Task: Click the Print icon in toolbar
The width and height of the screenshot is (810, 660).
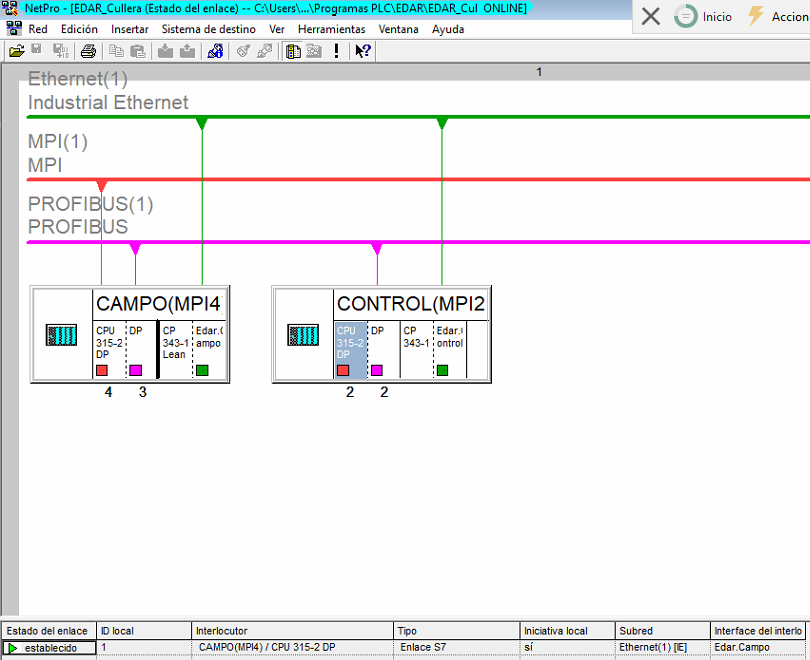Action: pos(88,51)
